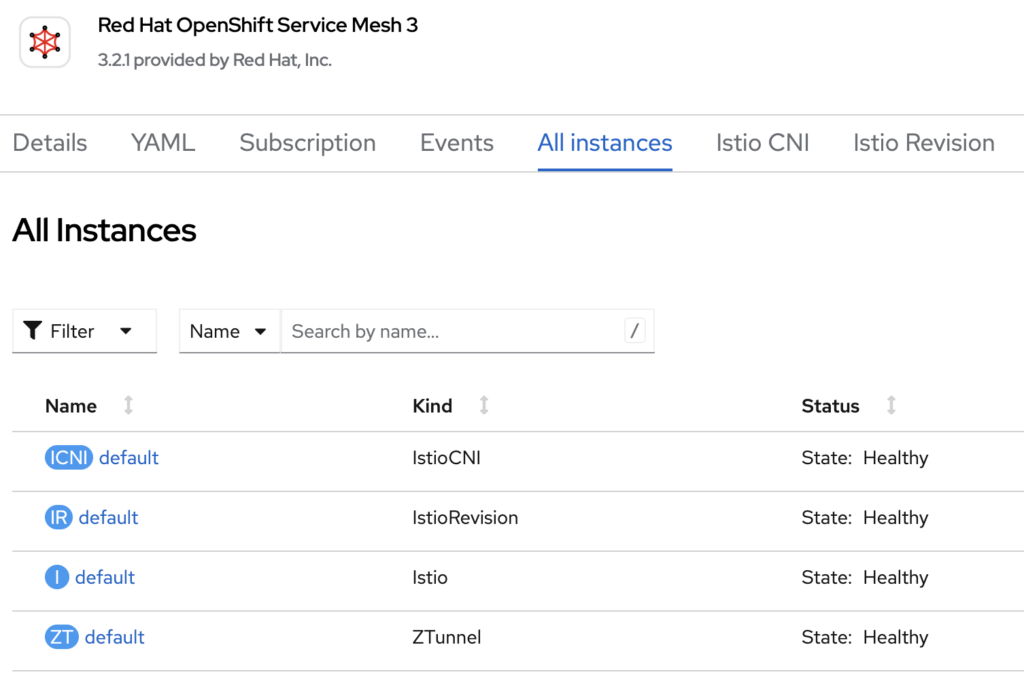
Task: Click the IR resource badge icon
Action: pyautogui.click(x=59, y=518)
